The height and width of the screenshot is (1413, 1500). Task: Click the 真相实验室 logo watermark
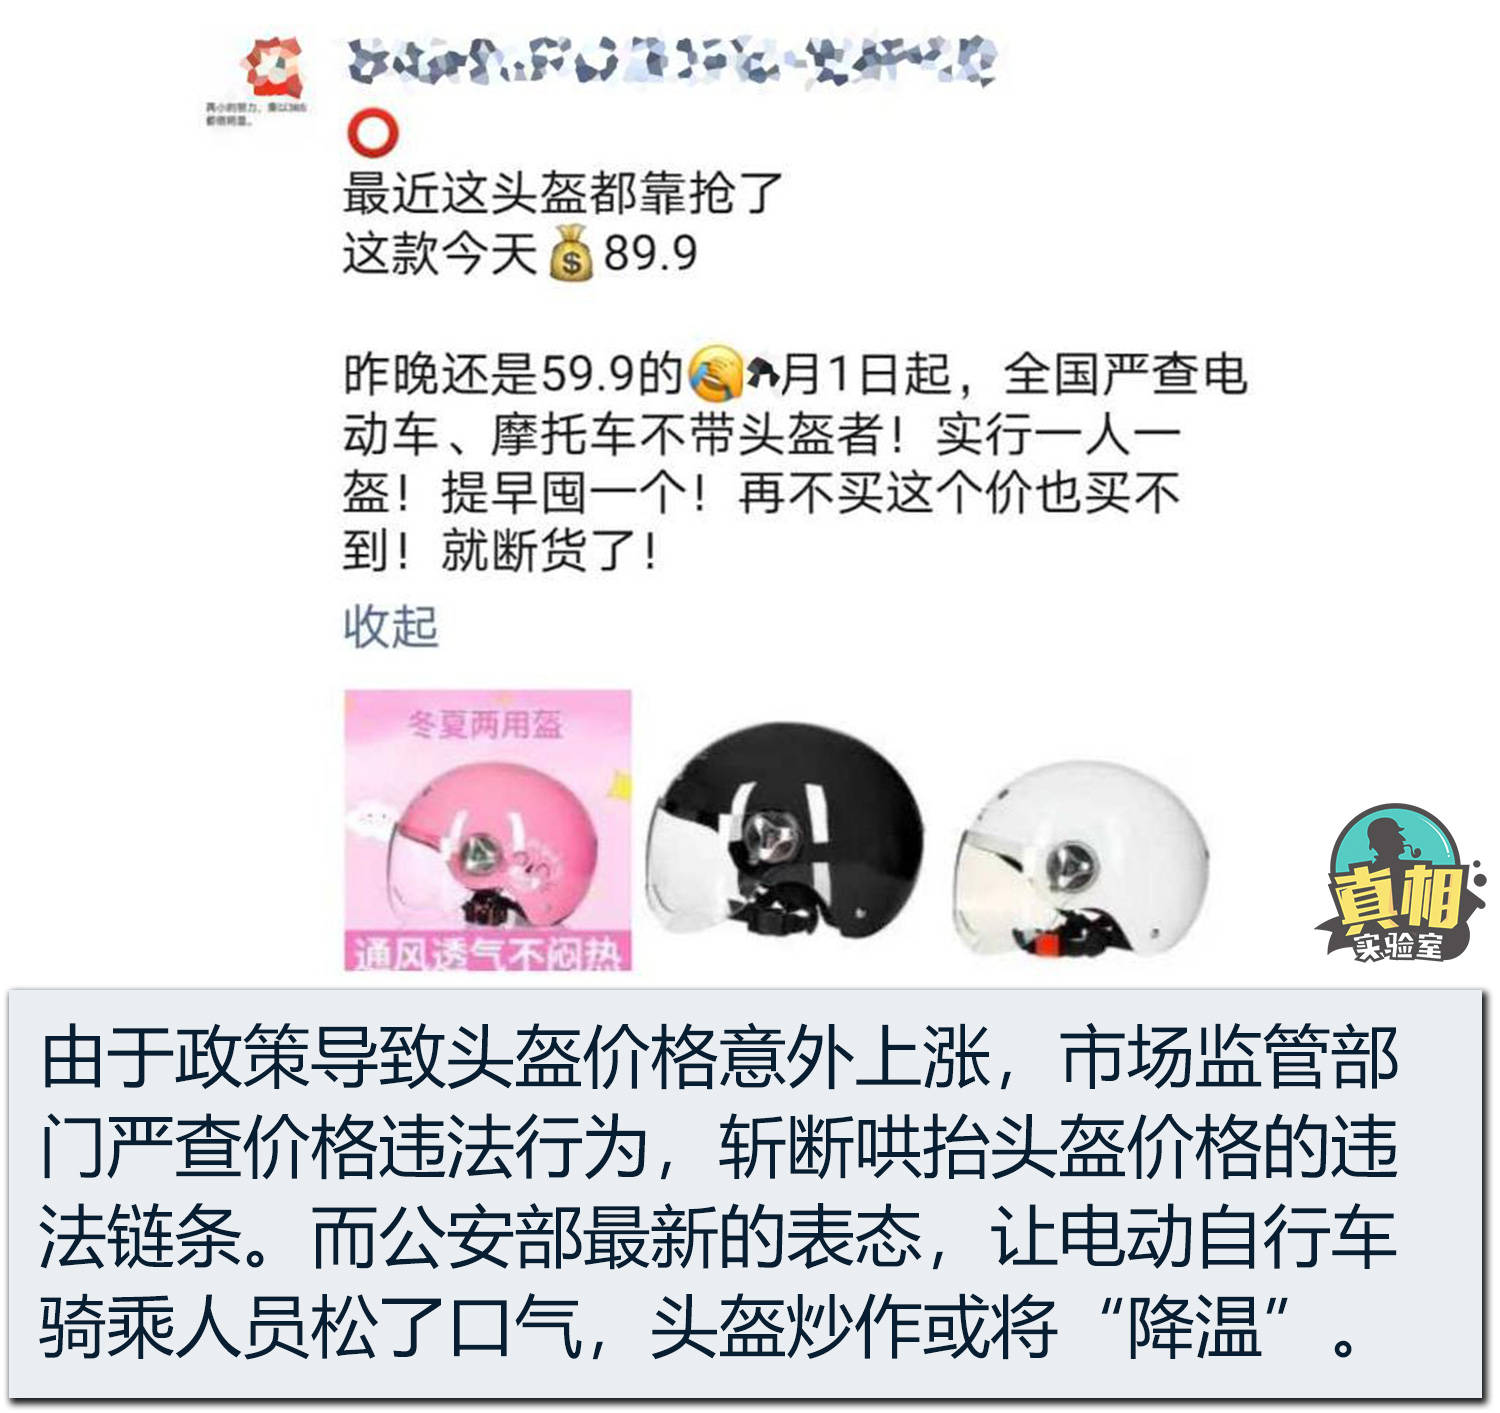click(1400, 882)
